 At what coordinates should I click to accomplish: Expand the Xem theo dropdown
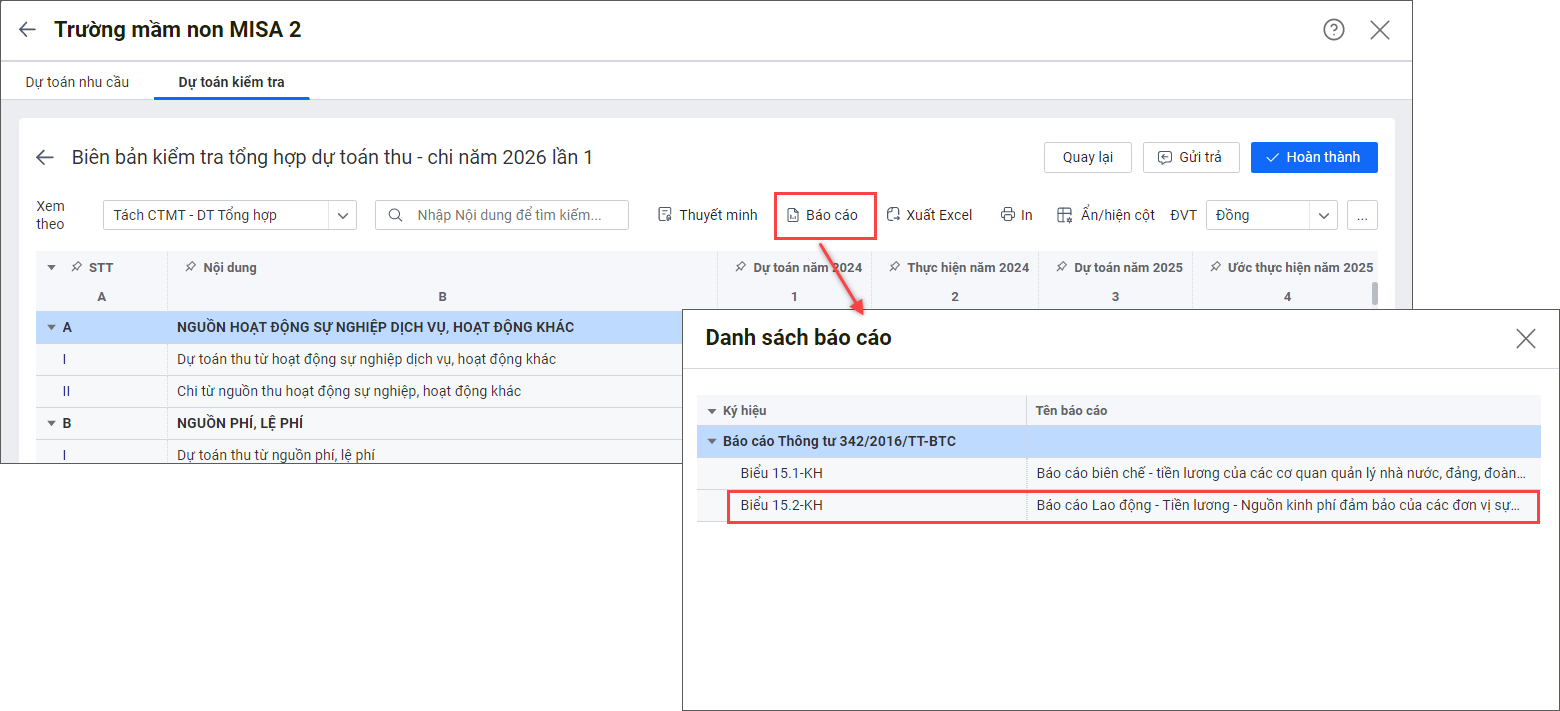point(343,215)
